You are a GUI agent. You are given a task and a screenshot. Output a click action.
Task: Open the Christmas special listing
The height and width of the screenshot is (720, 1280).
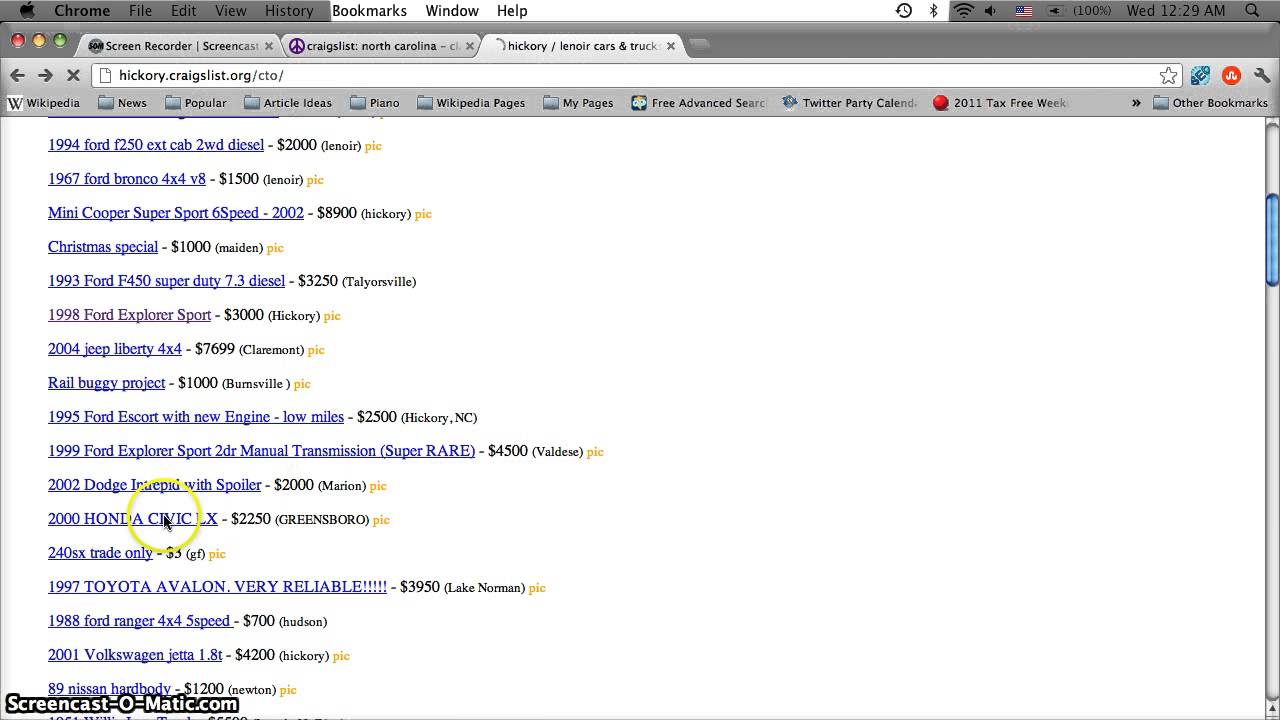click(103, 247)
